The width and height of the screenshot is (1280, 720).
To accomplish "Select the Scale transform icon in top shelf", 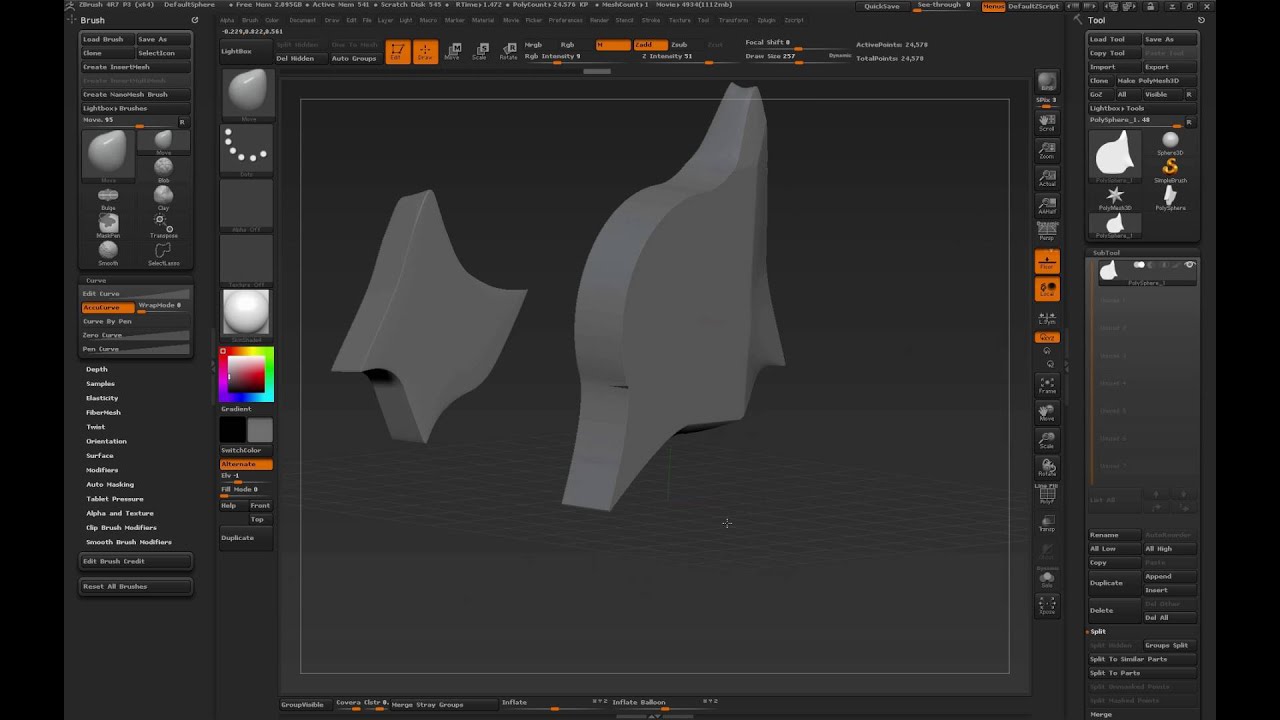I will point(480,52).
